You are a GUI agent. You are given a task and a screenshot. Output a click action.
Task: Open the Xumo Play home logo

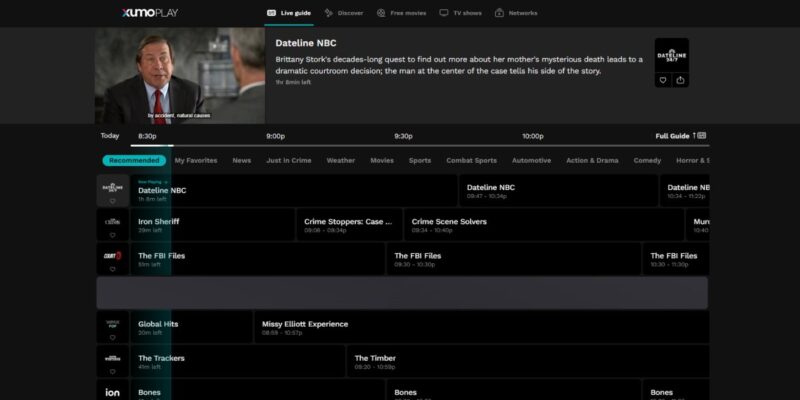[150, 13]
